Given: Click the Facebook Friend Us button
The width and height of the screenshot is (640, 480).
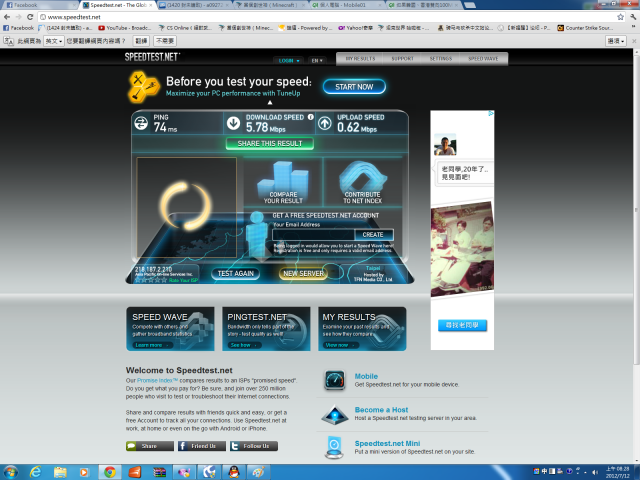Looking at the screenshot, I should pyautogui.click(x=202, y=446).
